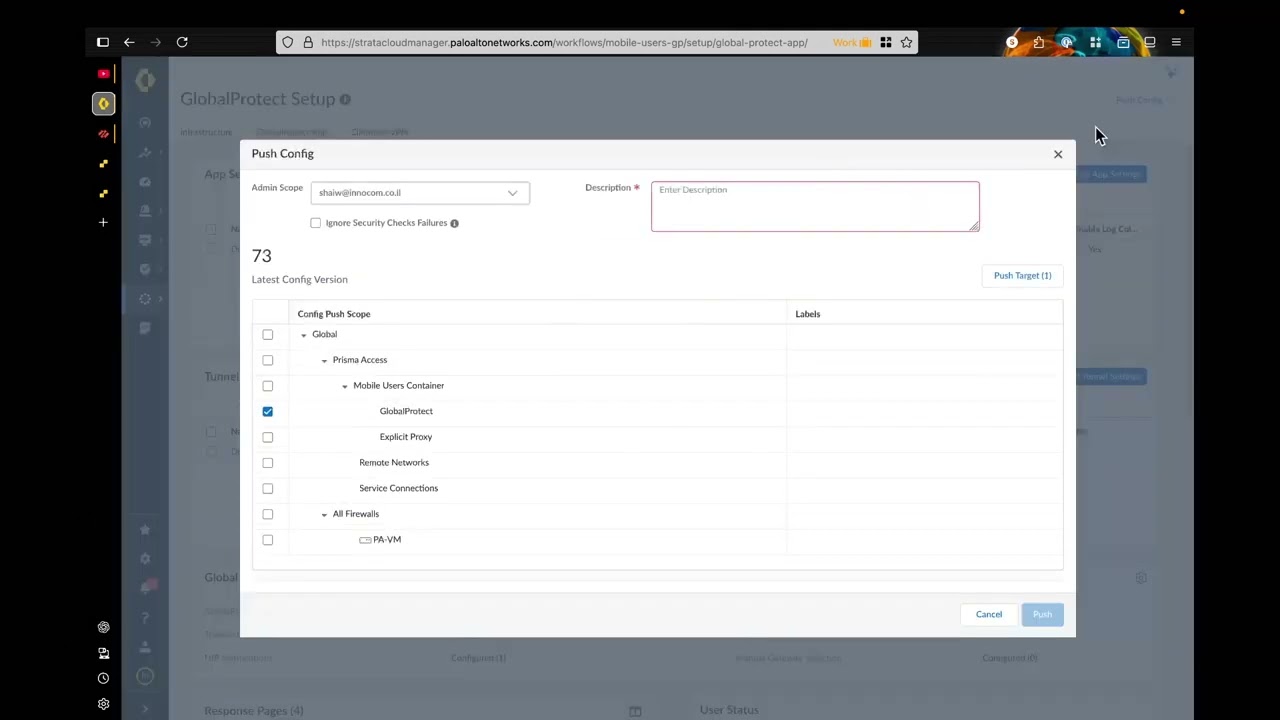Image resolution: width=1280 pixels, height=720 pixels.
Task: Click the Latest Config Version label
Action: (x=300, y=280)
